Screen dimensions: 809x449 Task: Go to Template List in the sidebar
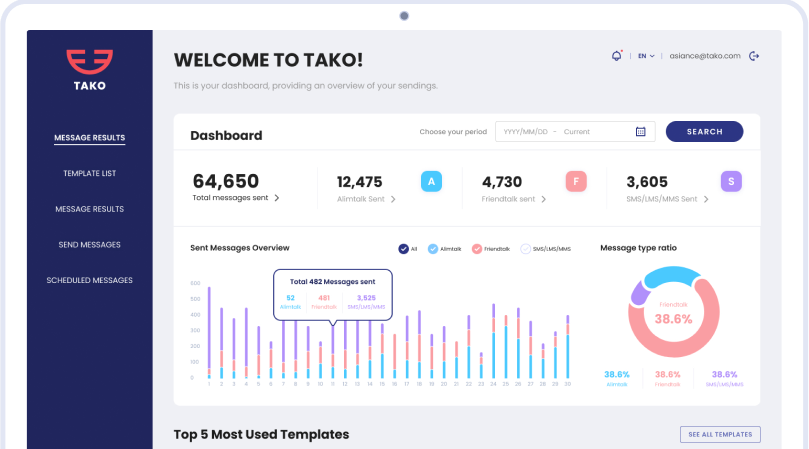(x=89, y=173)
